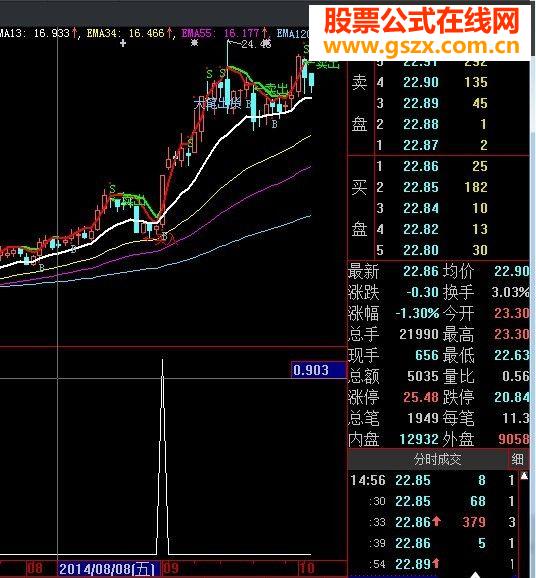Select buy level 5 price 22.80
This screenshot has width=536, height=578.
click(421, 250)
